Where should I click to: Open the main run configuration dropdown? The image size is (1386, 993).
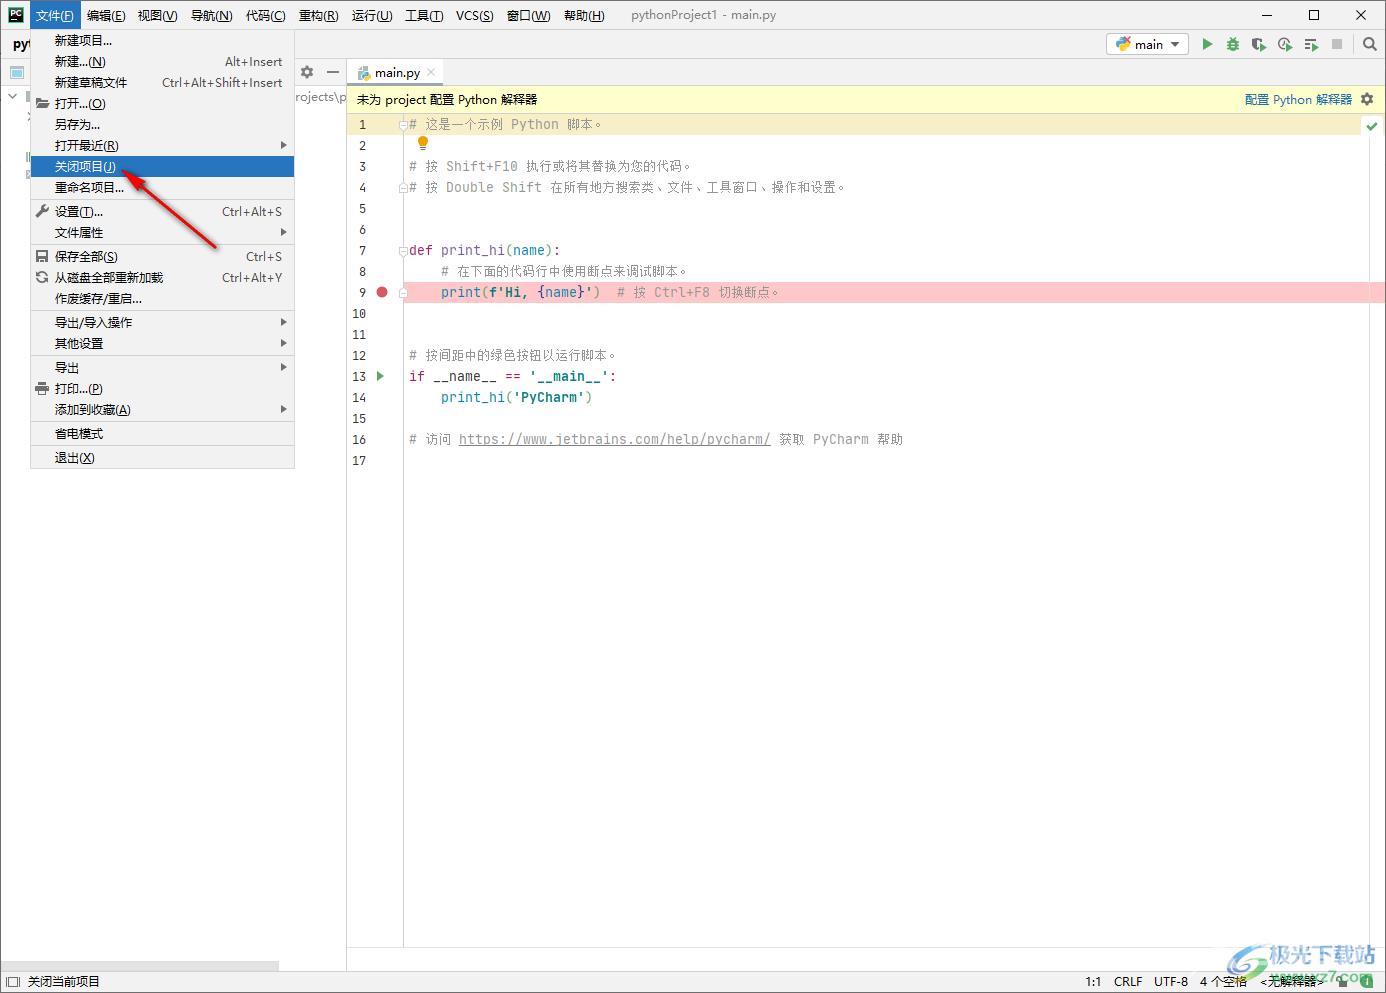pos(1147,44)
